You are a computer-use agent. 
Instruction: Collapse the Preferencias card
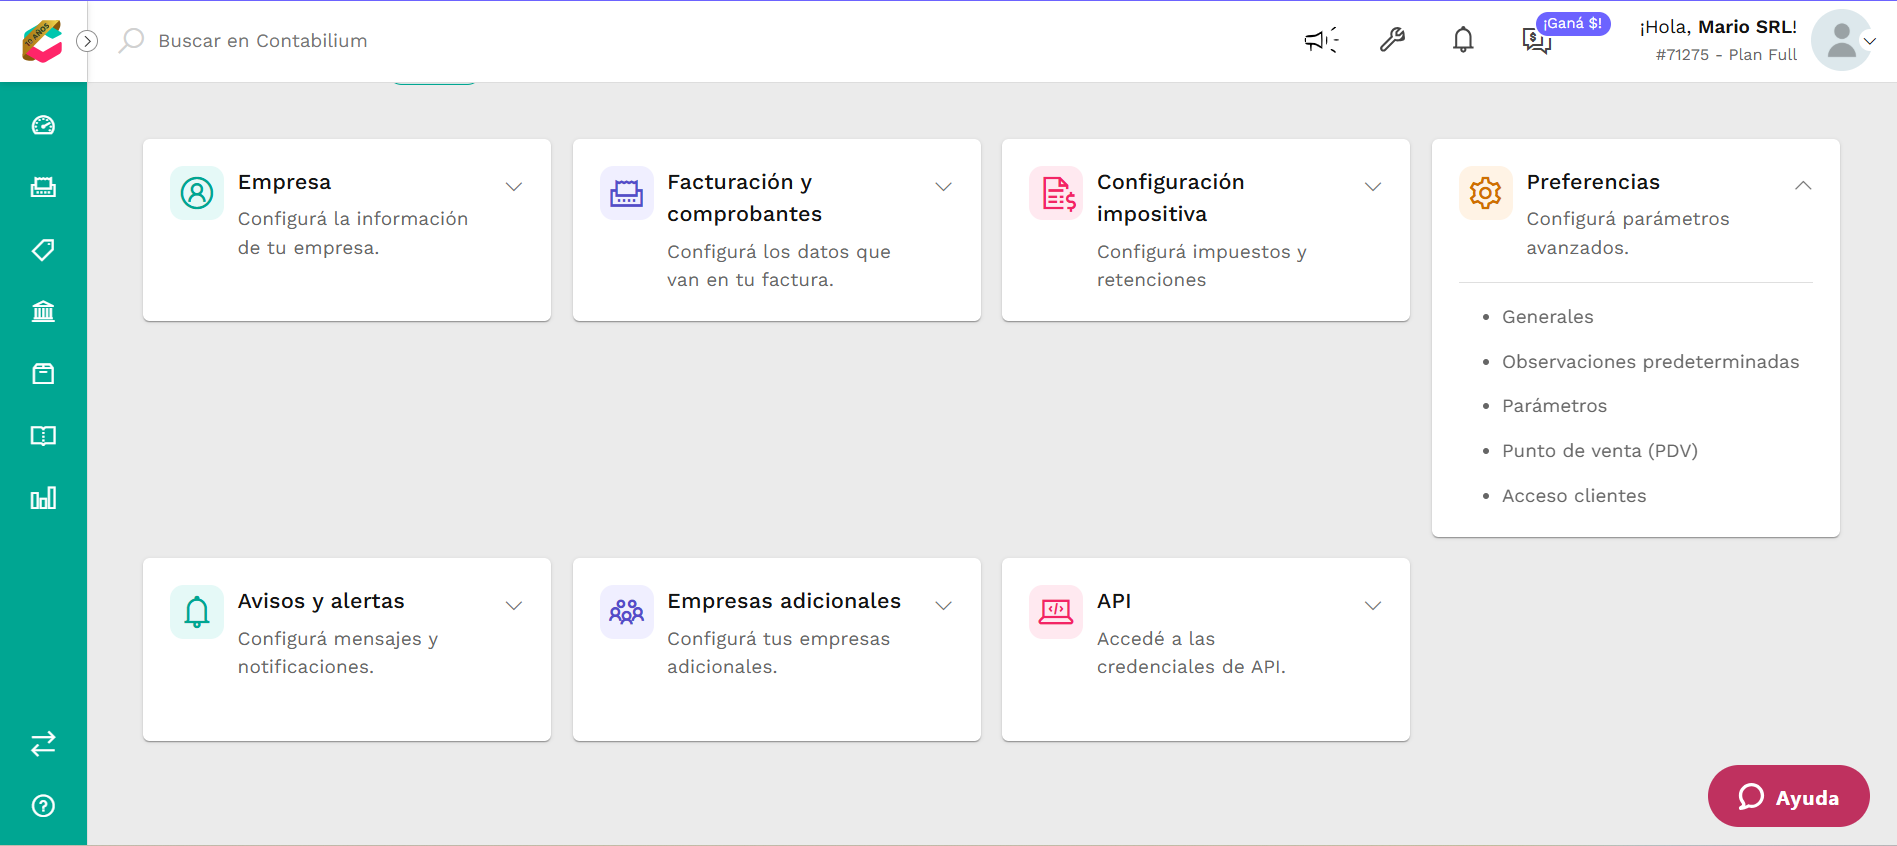pyautogui.click(x=1803, y=186)
